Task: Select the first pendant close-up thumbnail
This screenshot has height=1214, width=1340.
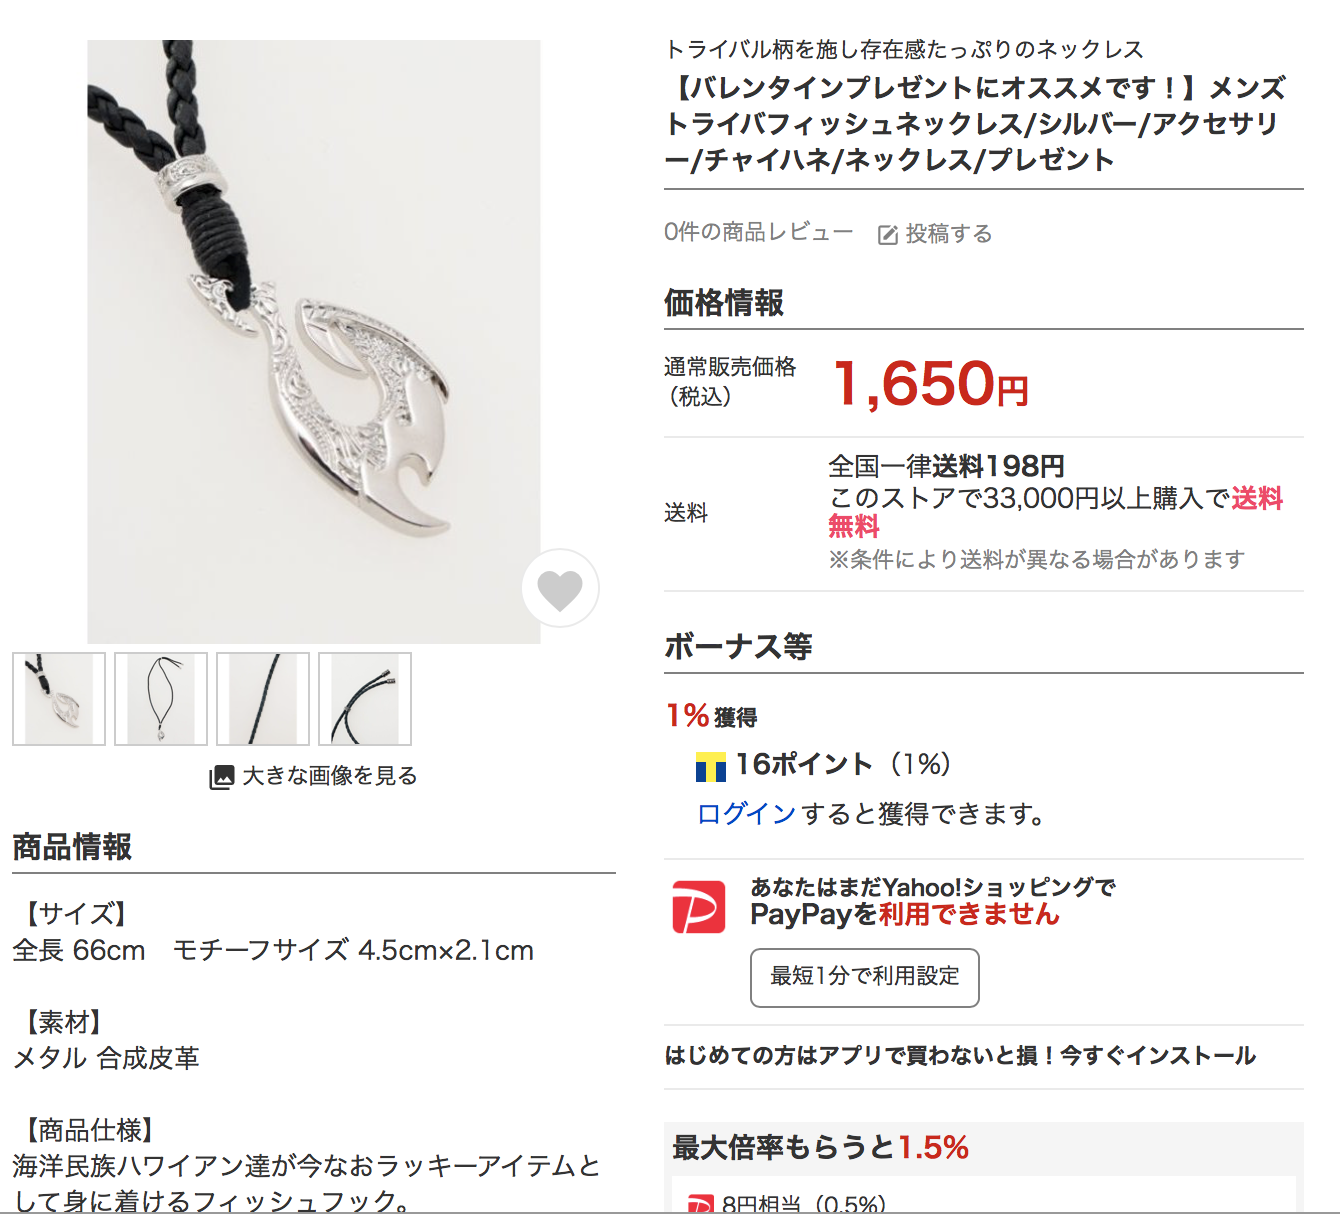Action: point(59,699)
